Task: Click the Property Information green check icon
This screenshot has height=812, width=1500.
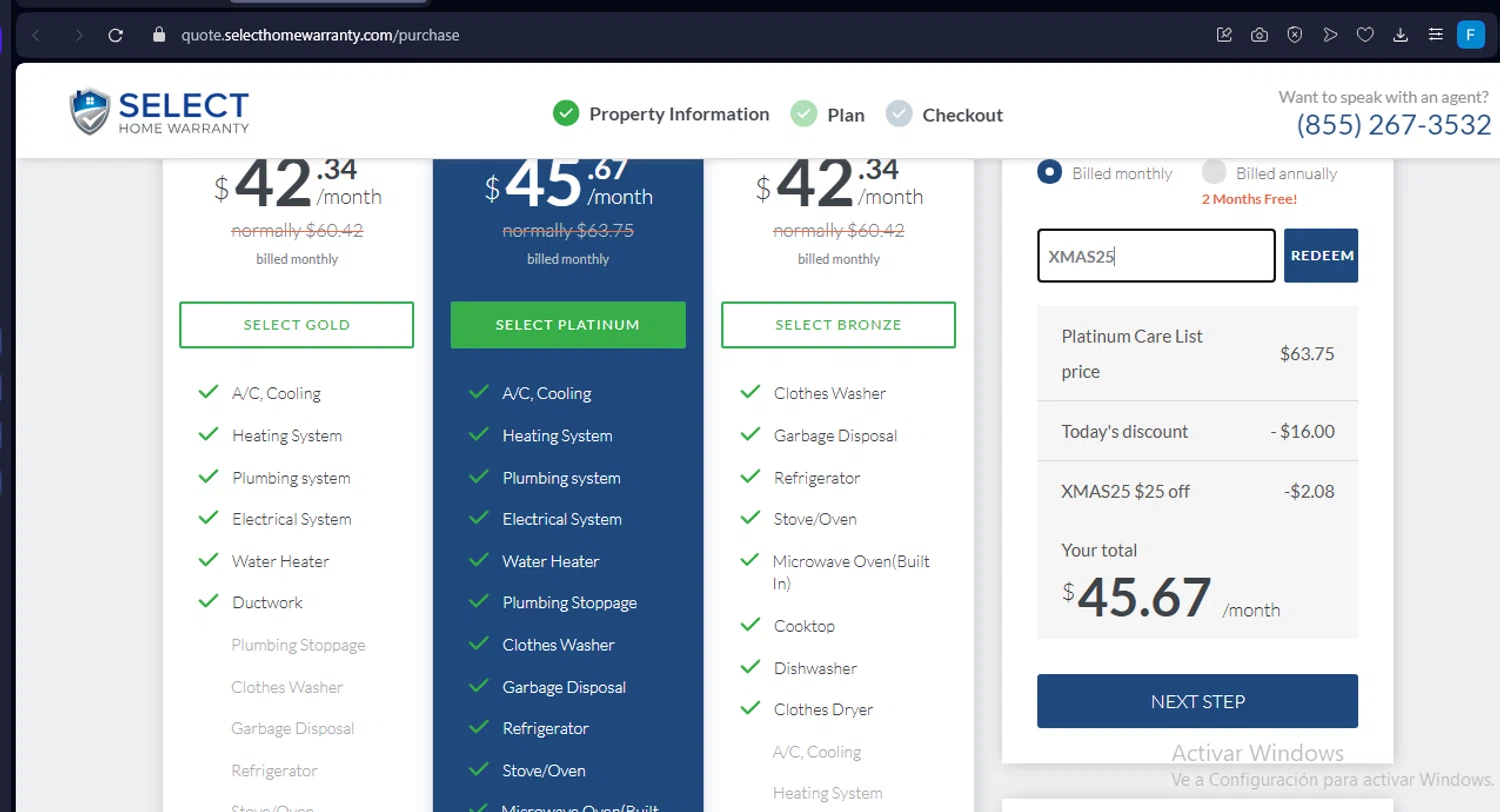Action: click(566, 114)
